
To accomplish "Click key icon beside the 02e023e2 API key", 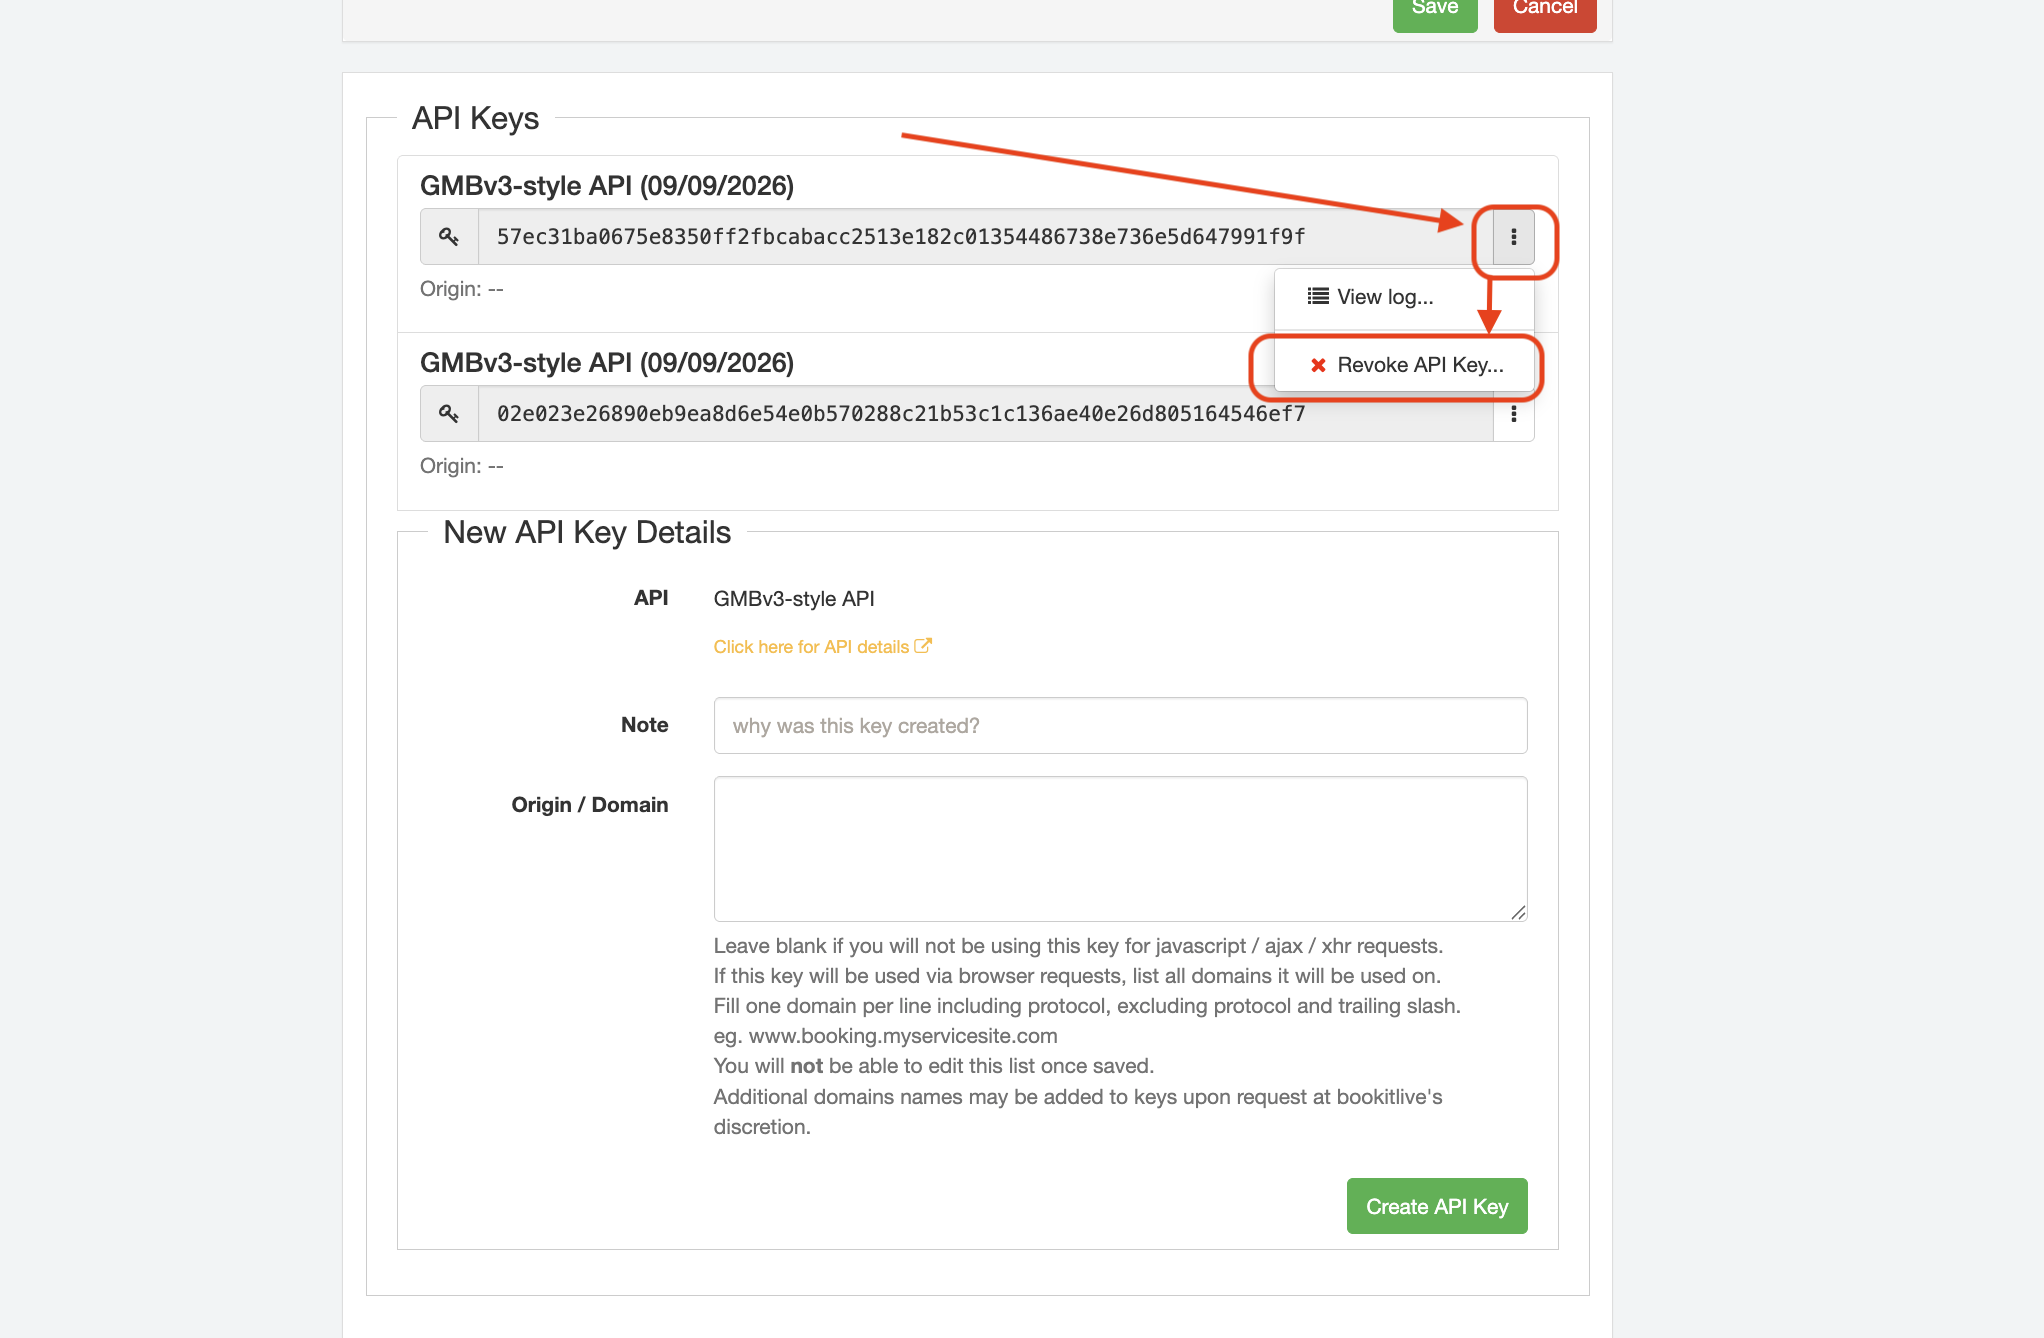I will point(449,414).
